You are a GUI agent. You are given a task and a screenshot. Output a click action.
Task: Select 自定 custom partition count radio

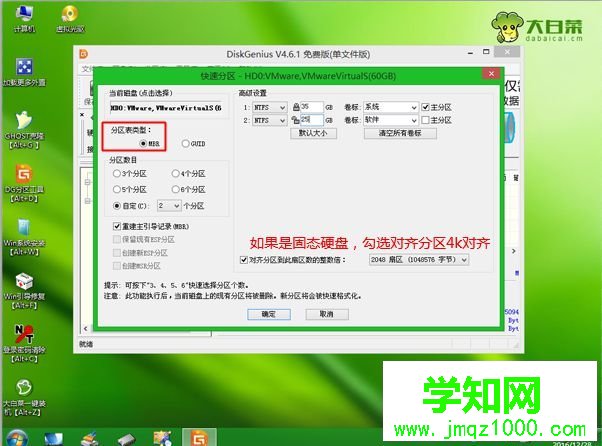117,206
